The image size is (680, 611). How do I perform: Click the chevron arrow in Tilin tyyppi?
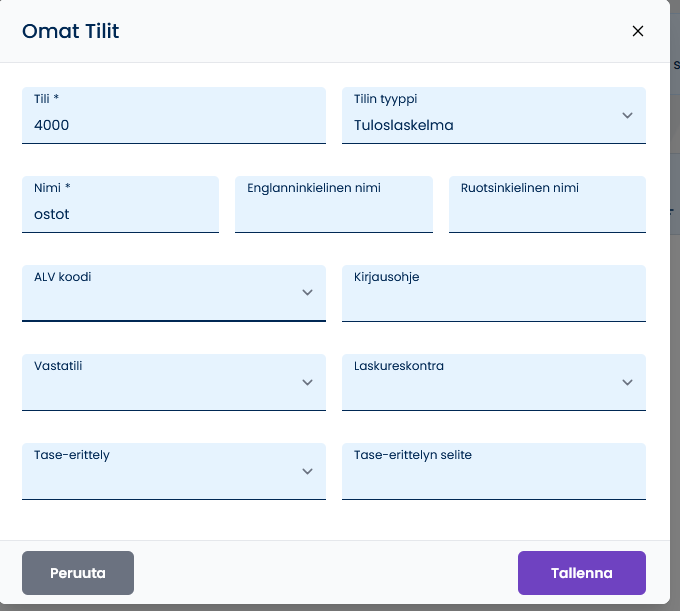(627, 115)
